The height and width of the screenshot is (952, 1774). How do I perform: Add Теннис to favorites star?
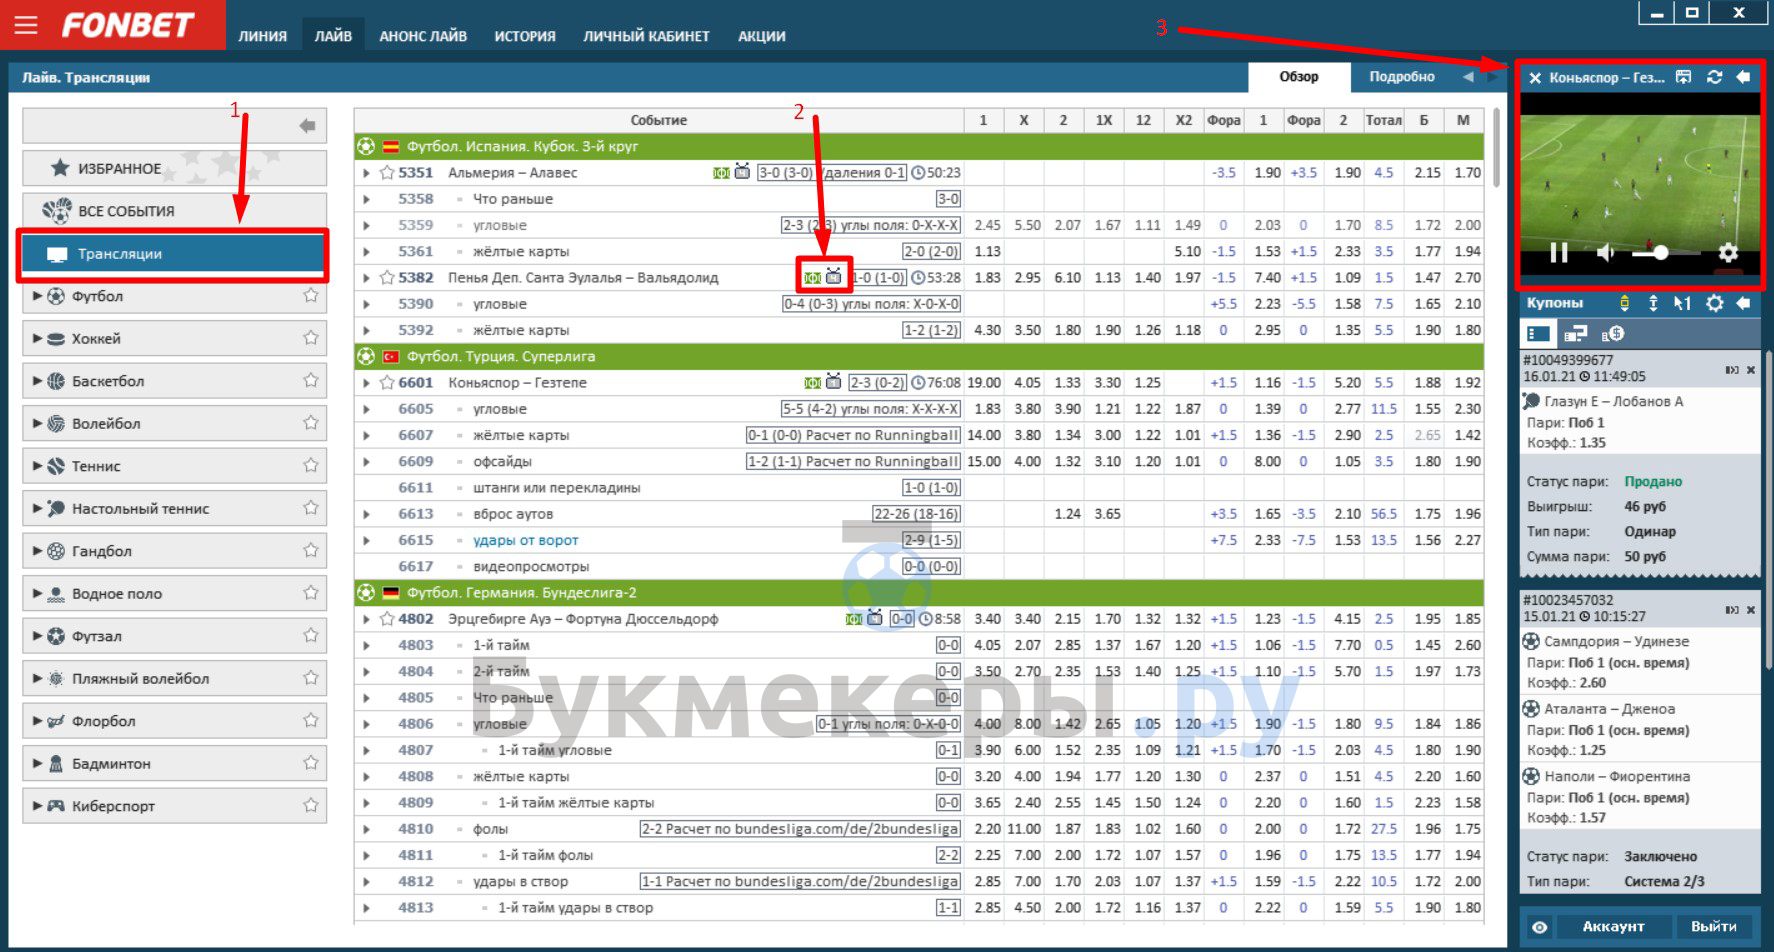click(x=311, y=465)
